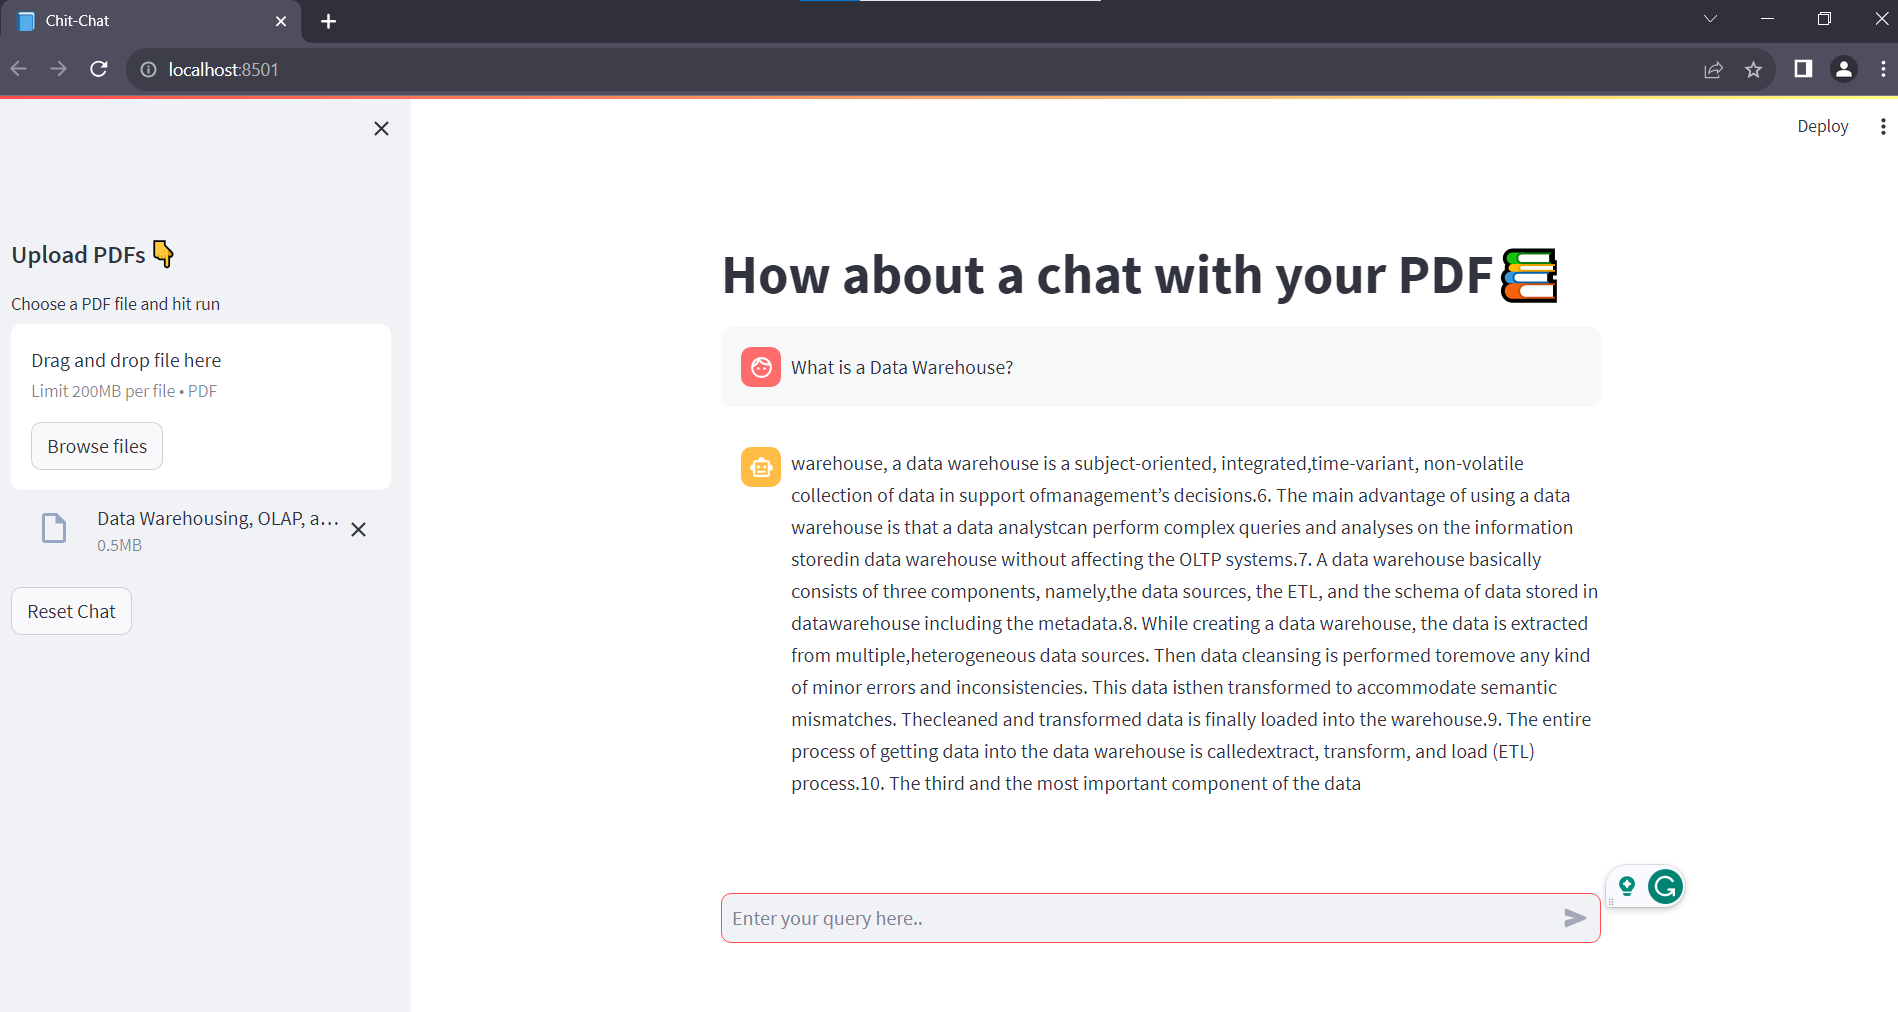Open the browser side panel icon
This screenshot has width=1898, height=1012.
click(x=1803, y=69)
